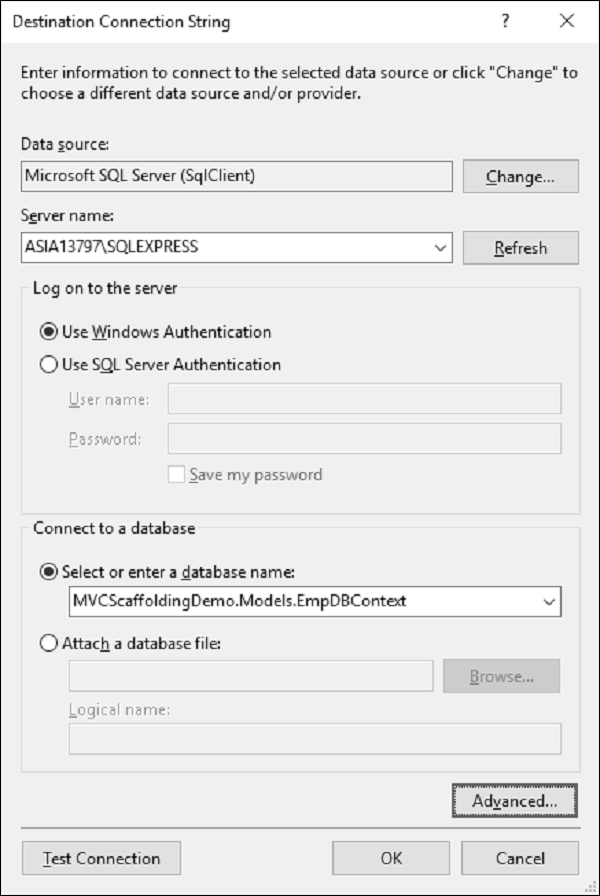The image size is (600, 896).
Task: Click the Change data source button
Action: click(x=520, y=177)
